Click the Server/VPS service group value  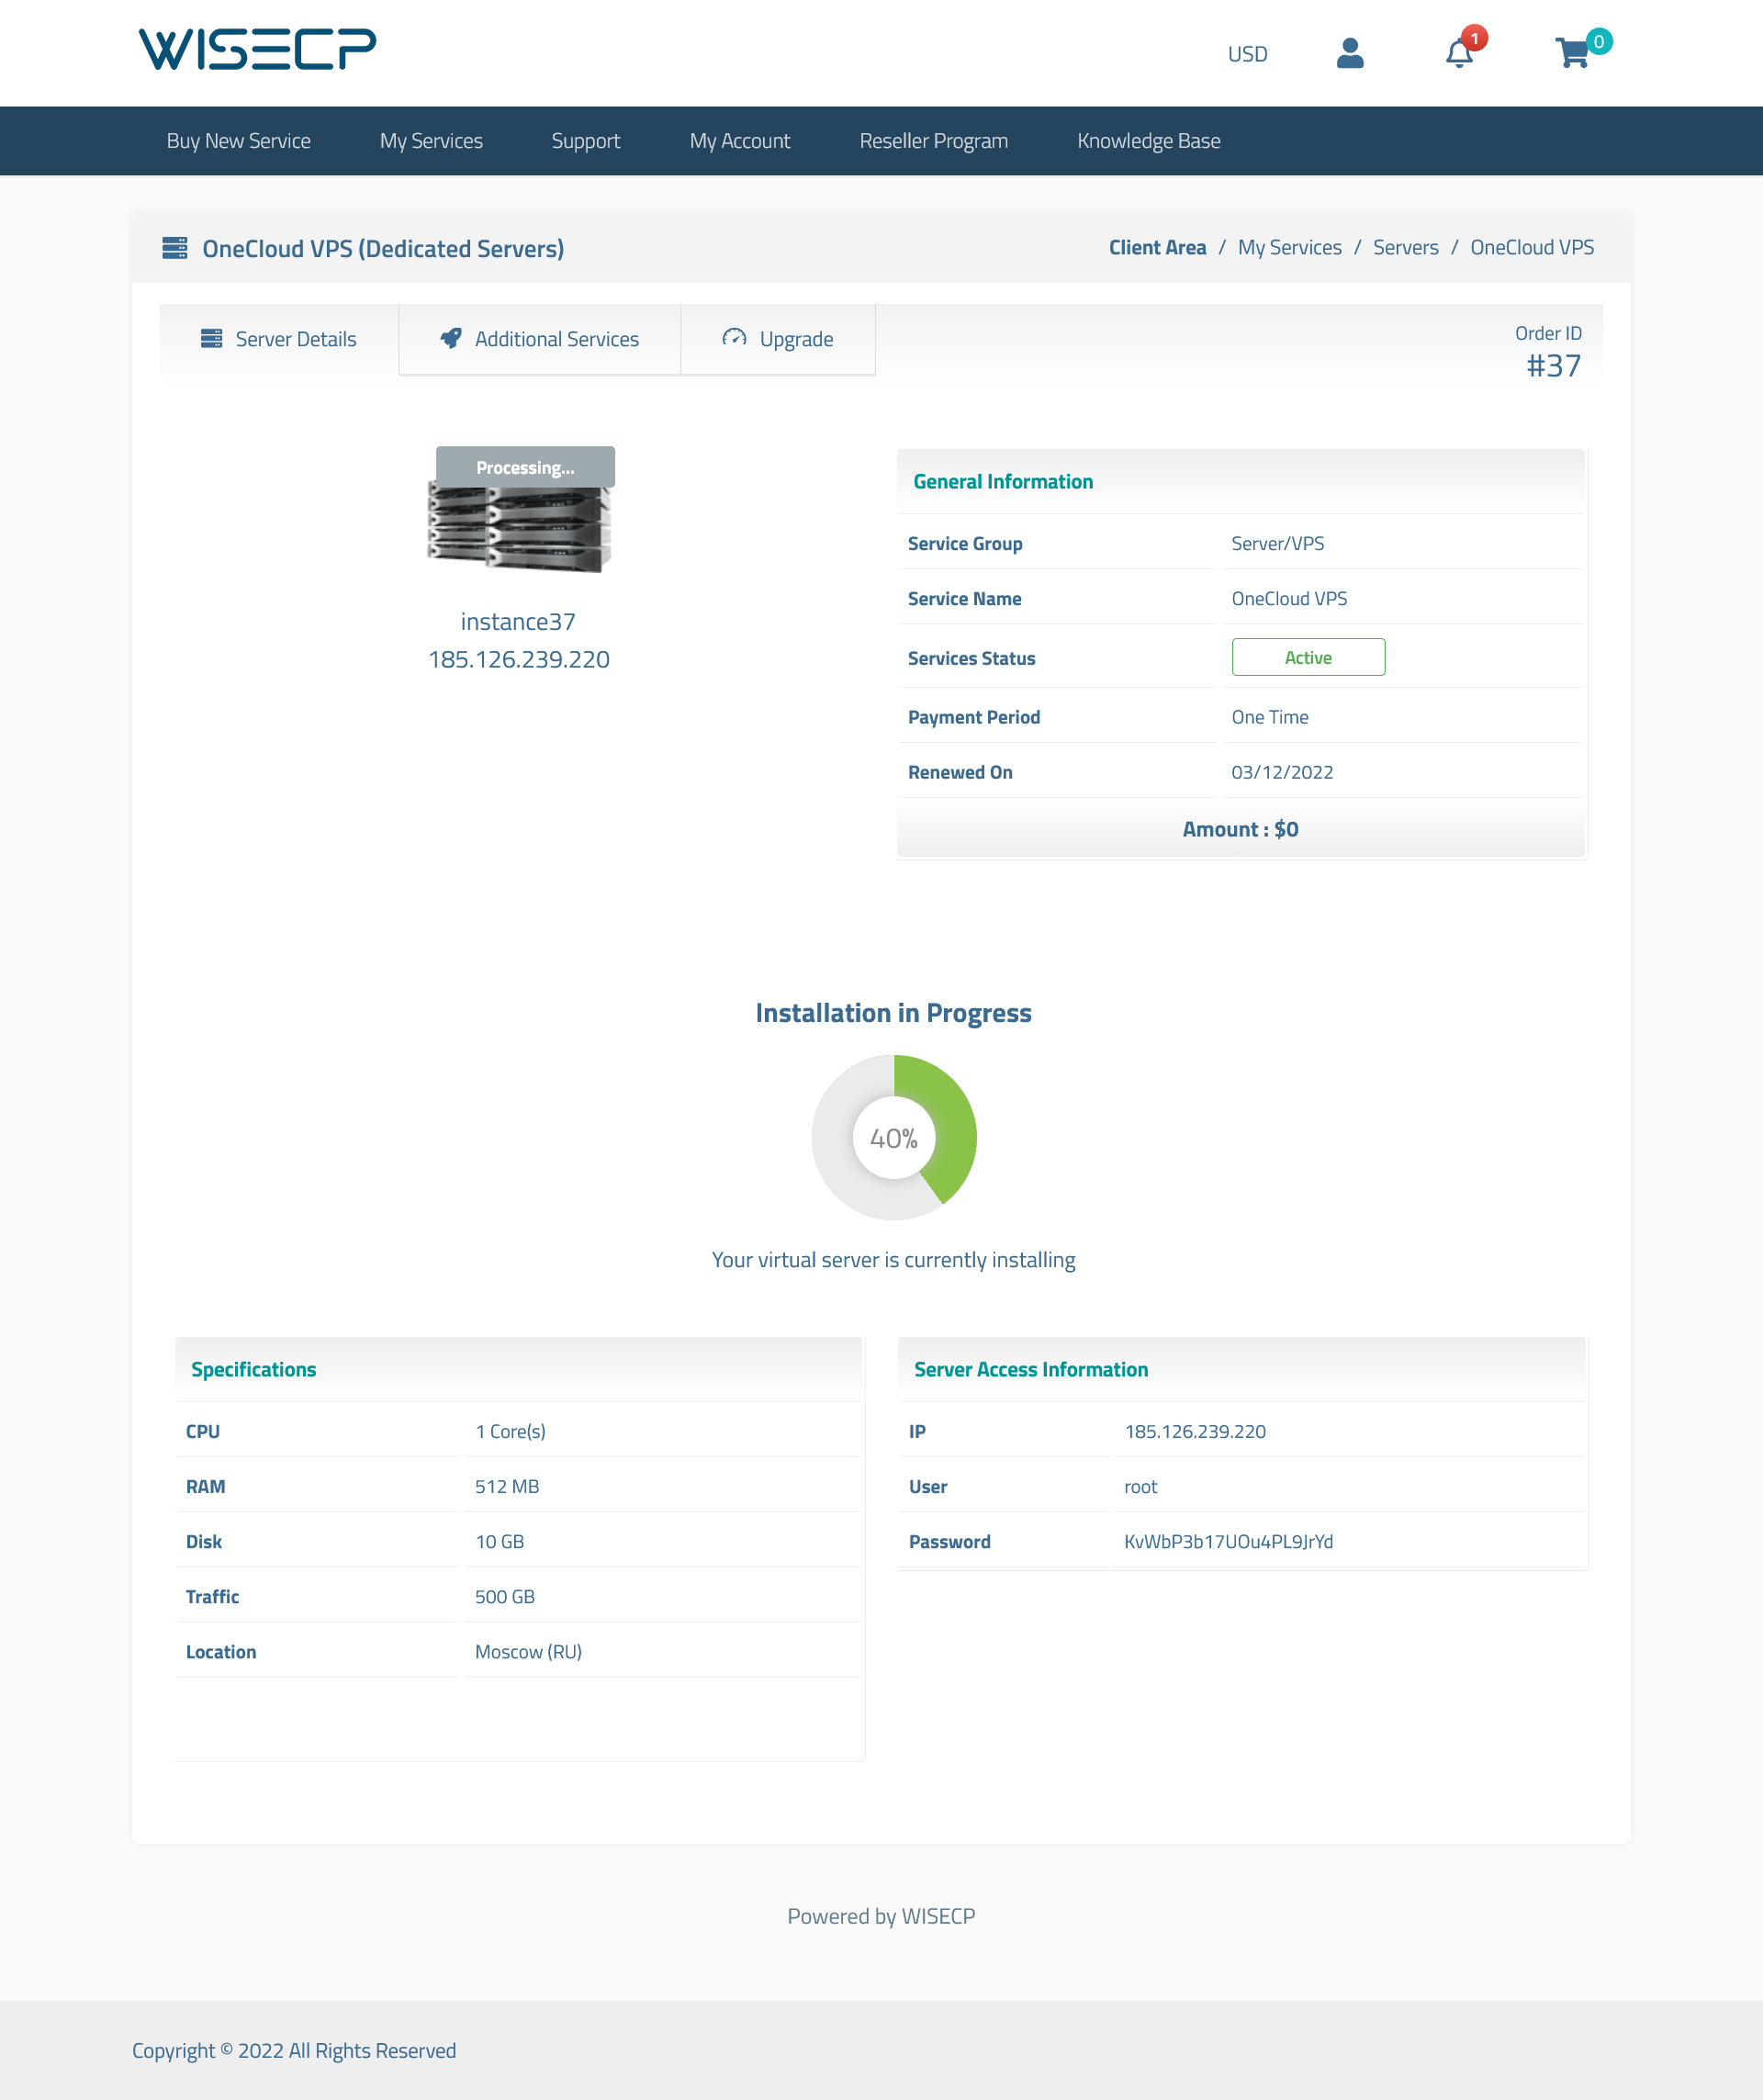pos(1277,544)
